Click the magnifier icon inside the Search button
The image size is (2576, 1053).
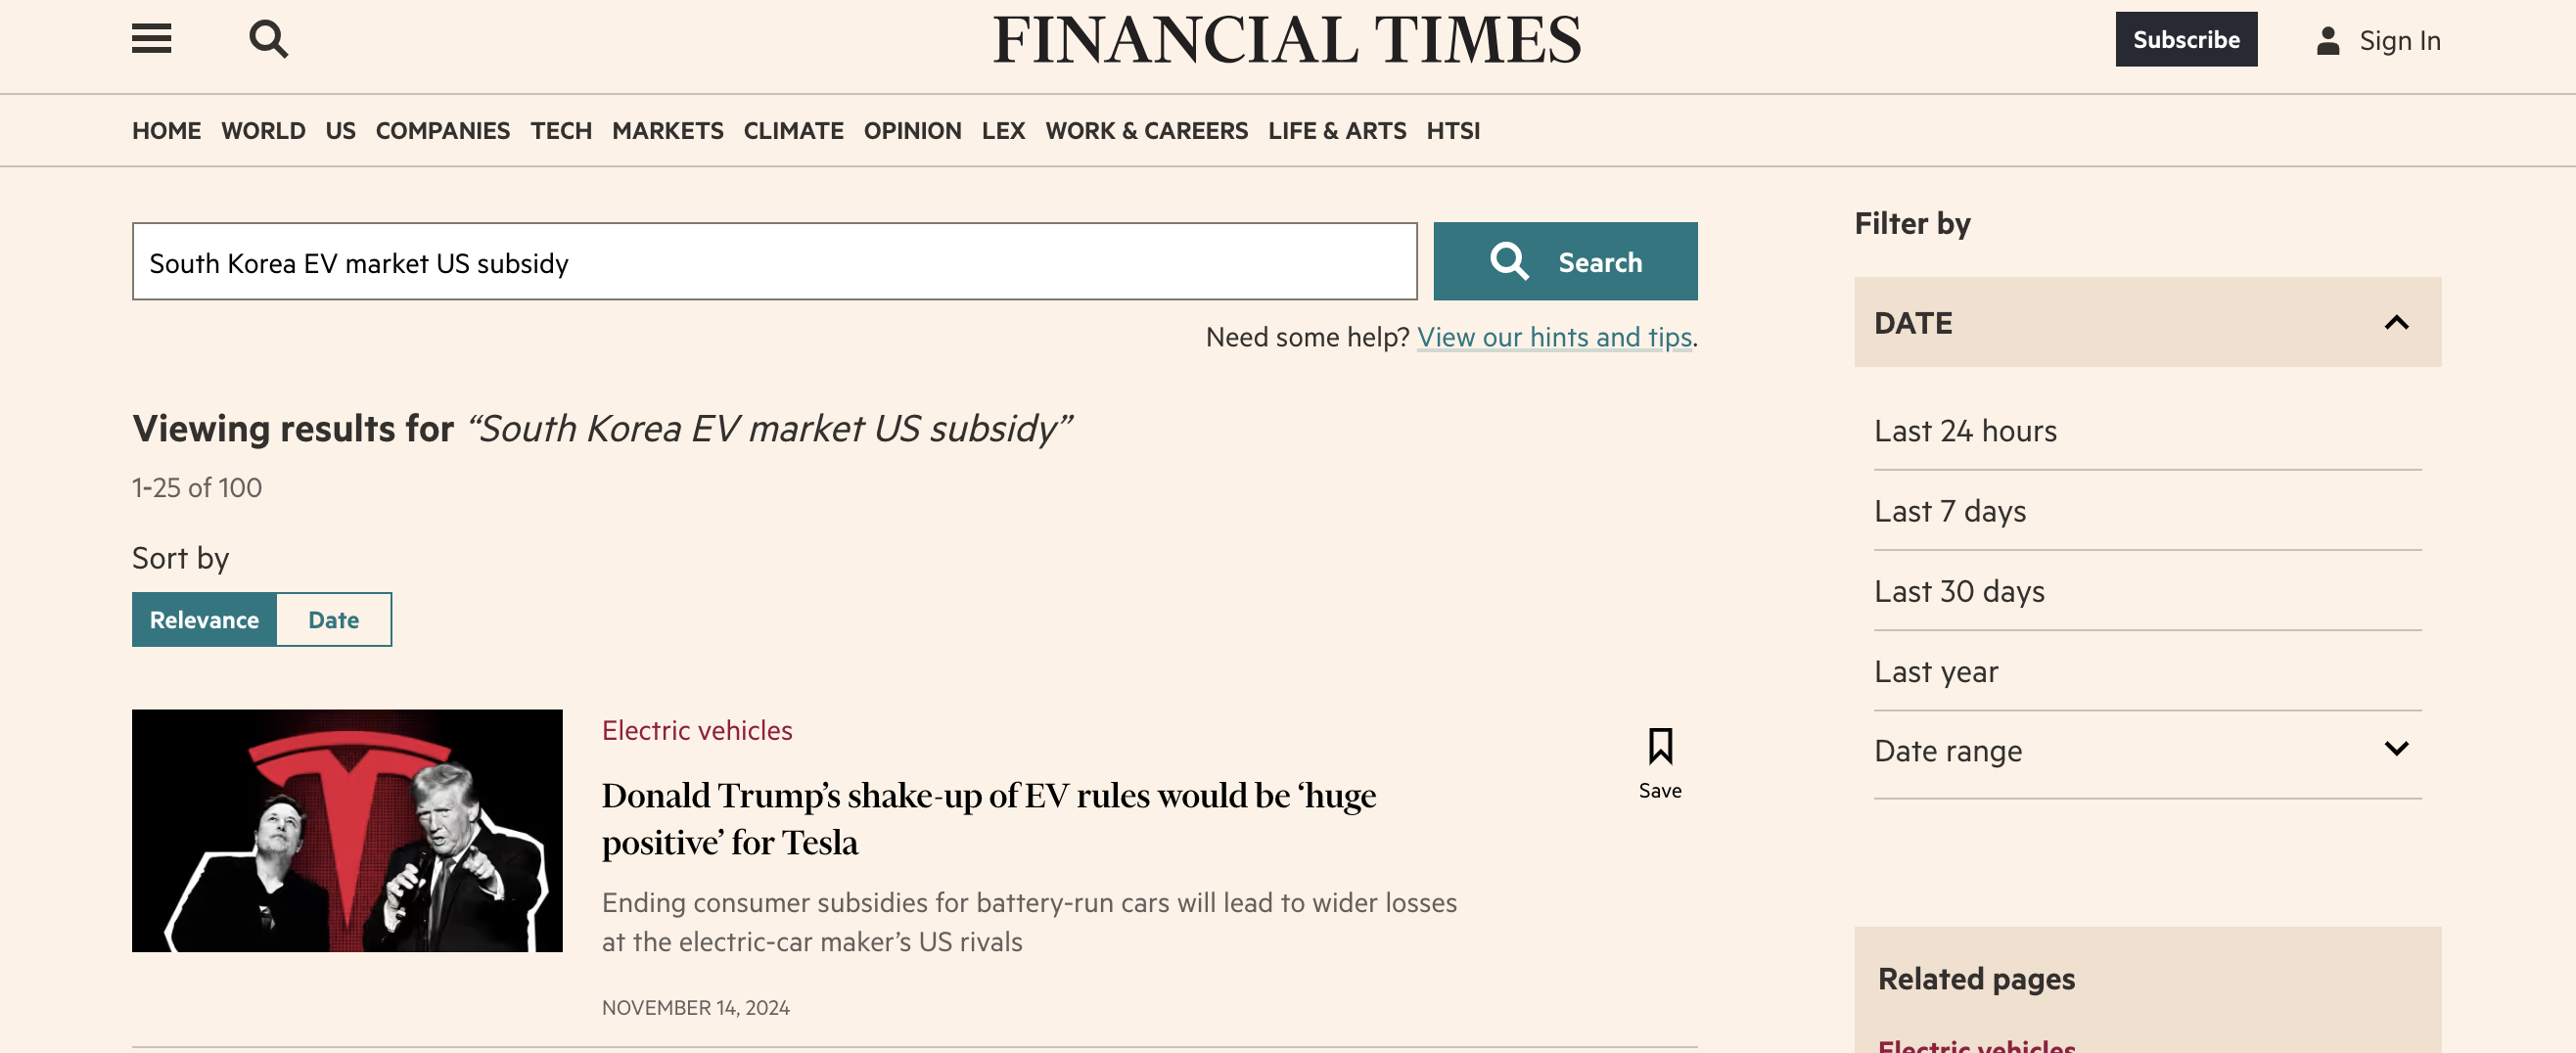pos(1510,261)
